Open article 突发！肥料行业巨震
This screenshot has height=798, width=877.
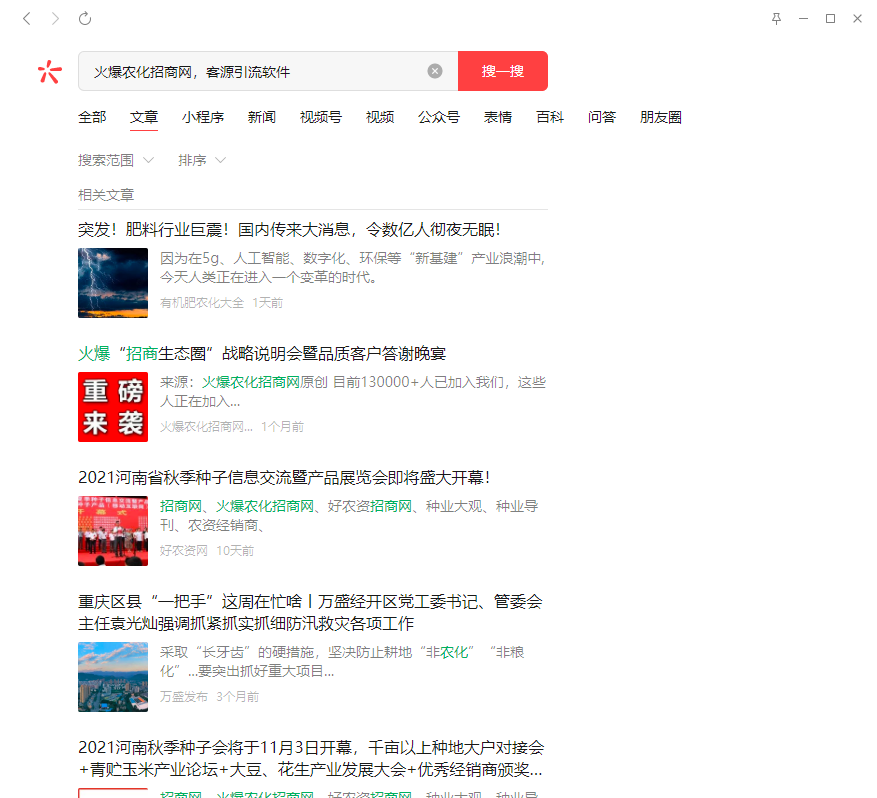click(x=289, y=230)
